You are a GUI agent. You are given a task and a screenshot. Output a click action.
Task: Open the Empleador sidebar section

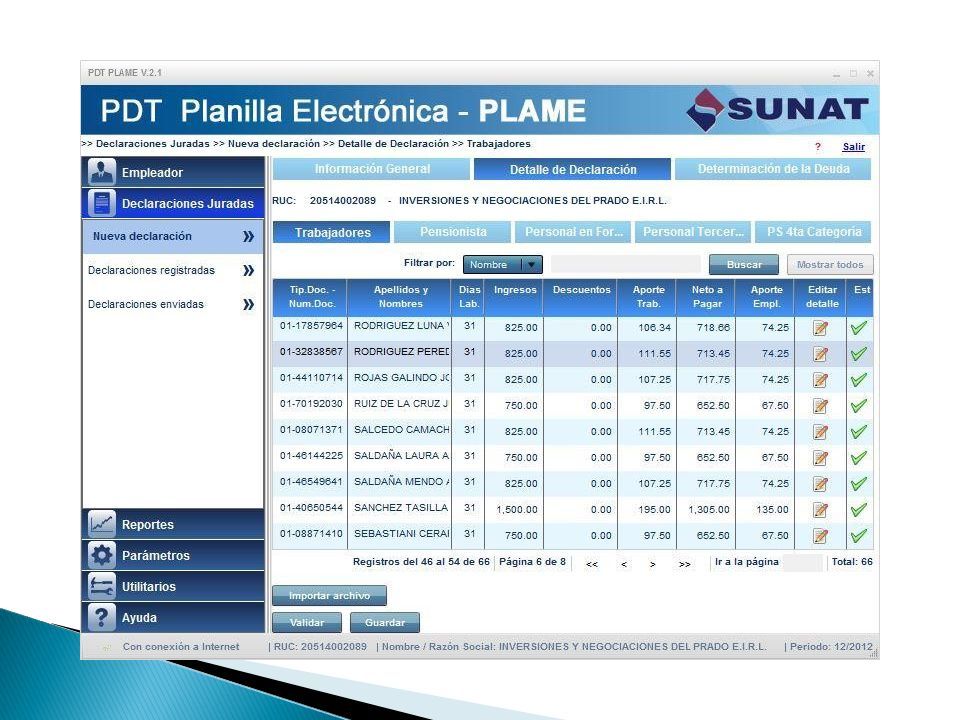[173, 172]
